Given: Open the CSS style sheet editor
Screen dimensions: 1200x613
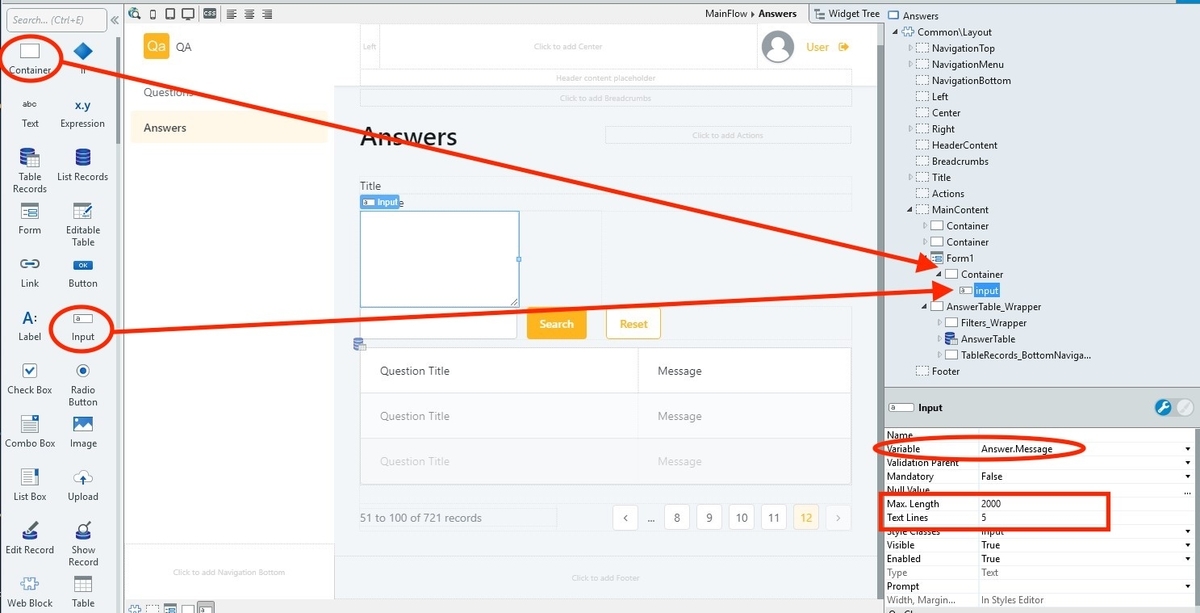Looking at the screenshot, I should tap(209, 13).
